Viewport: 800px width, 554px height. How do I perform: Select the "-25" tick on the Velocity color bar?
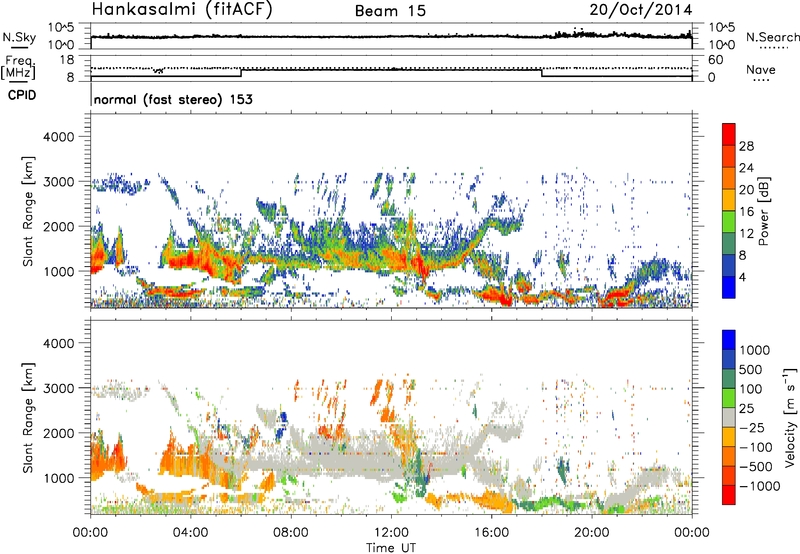(752, 427)
